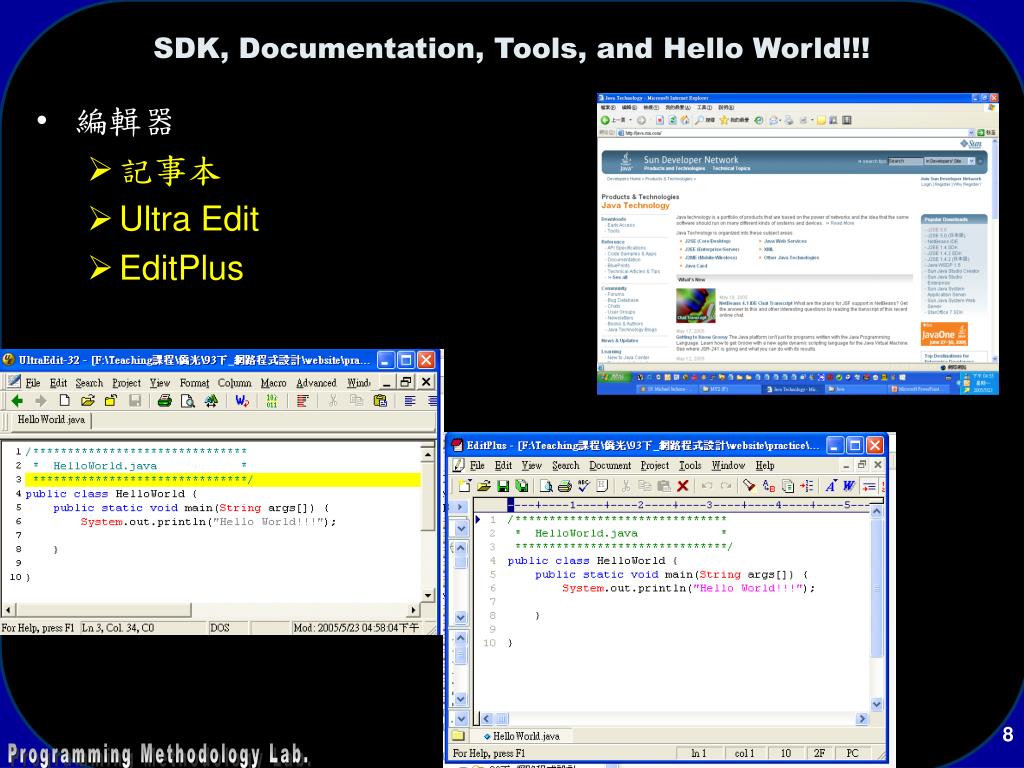Screen dimensions: 1024x768
Task: Click Sun Developer Network search field
Action: (x=905, y=161)
